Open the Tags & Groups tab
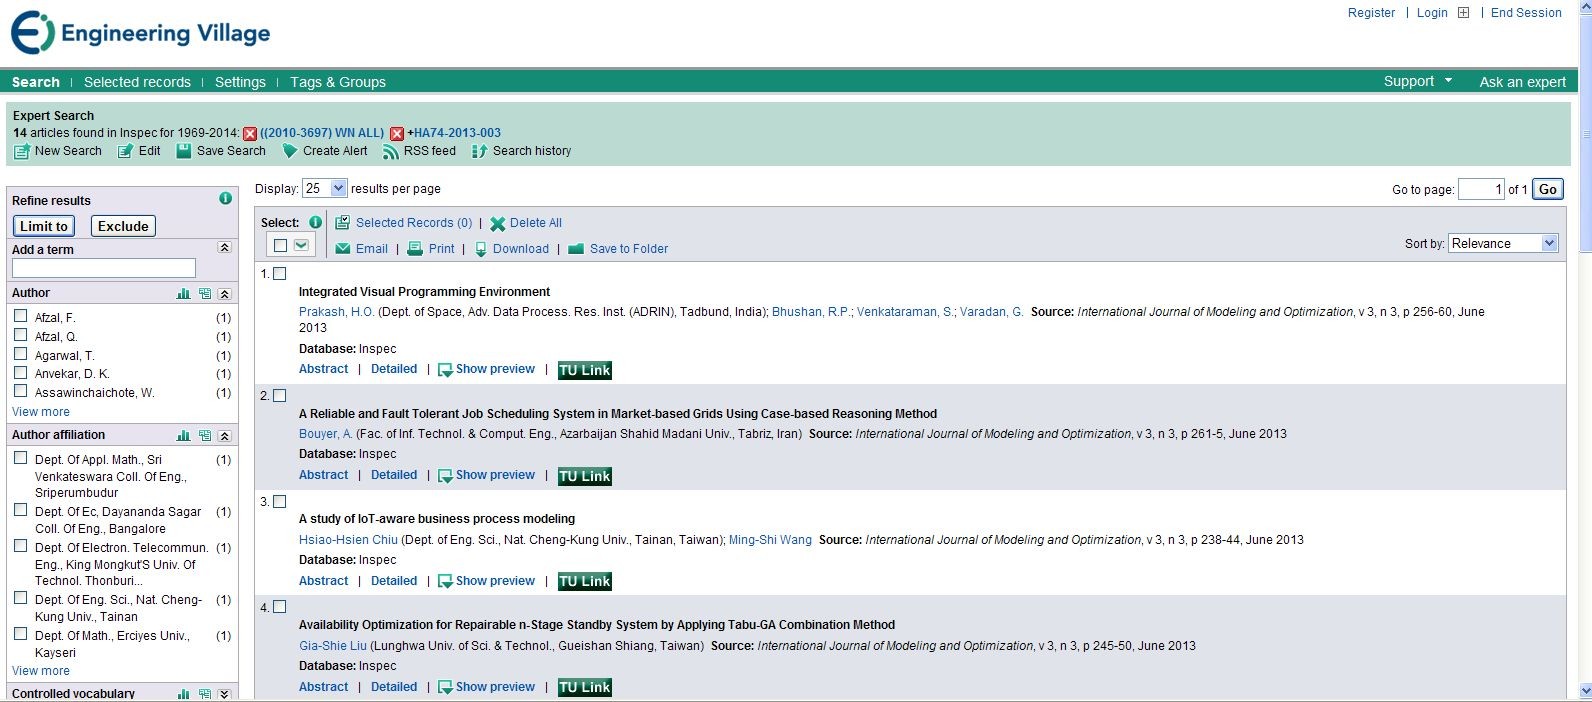Viewport: 1592px width, 702px height. pos(338,82)
